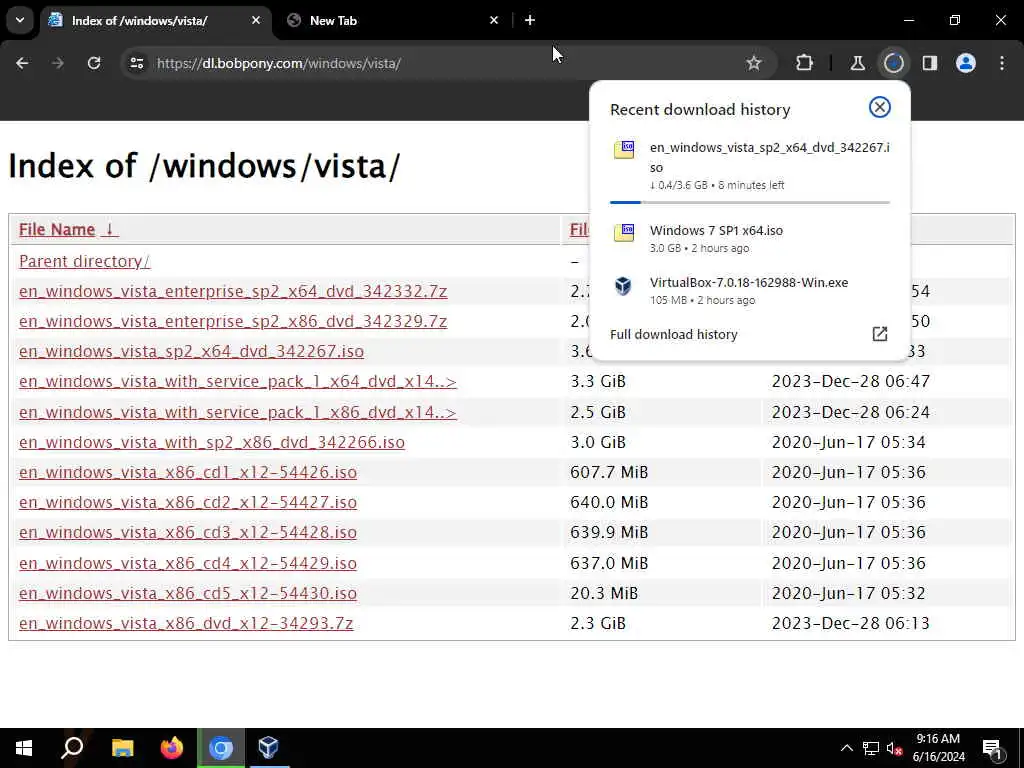Download en_windows_vista_x86_cd3_x12-54428.iso
The width and height of the screenshot is (1024, 768).
188,532
